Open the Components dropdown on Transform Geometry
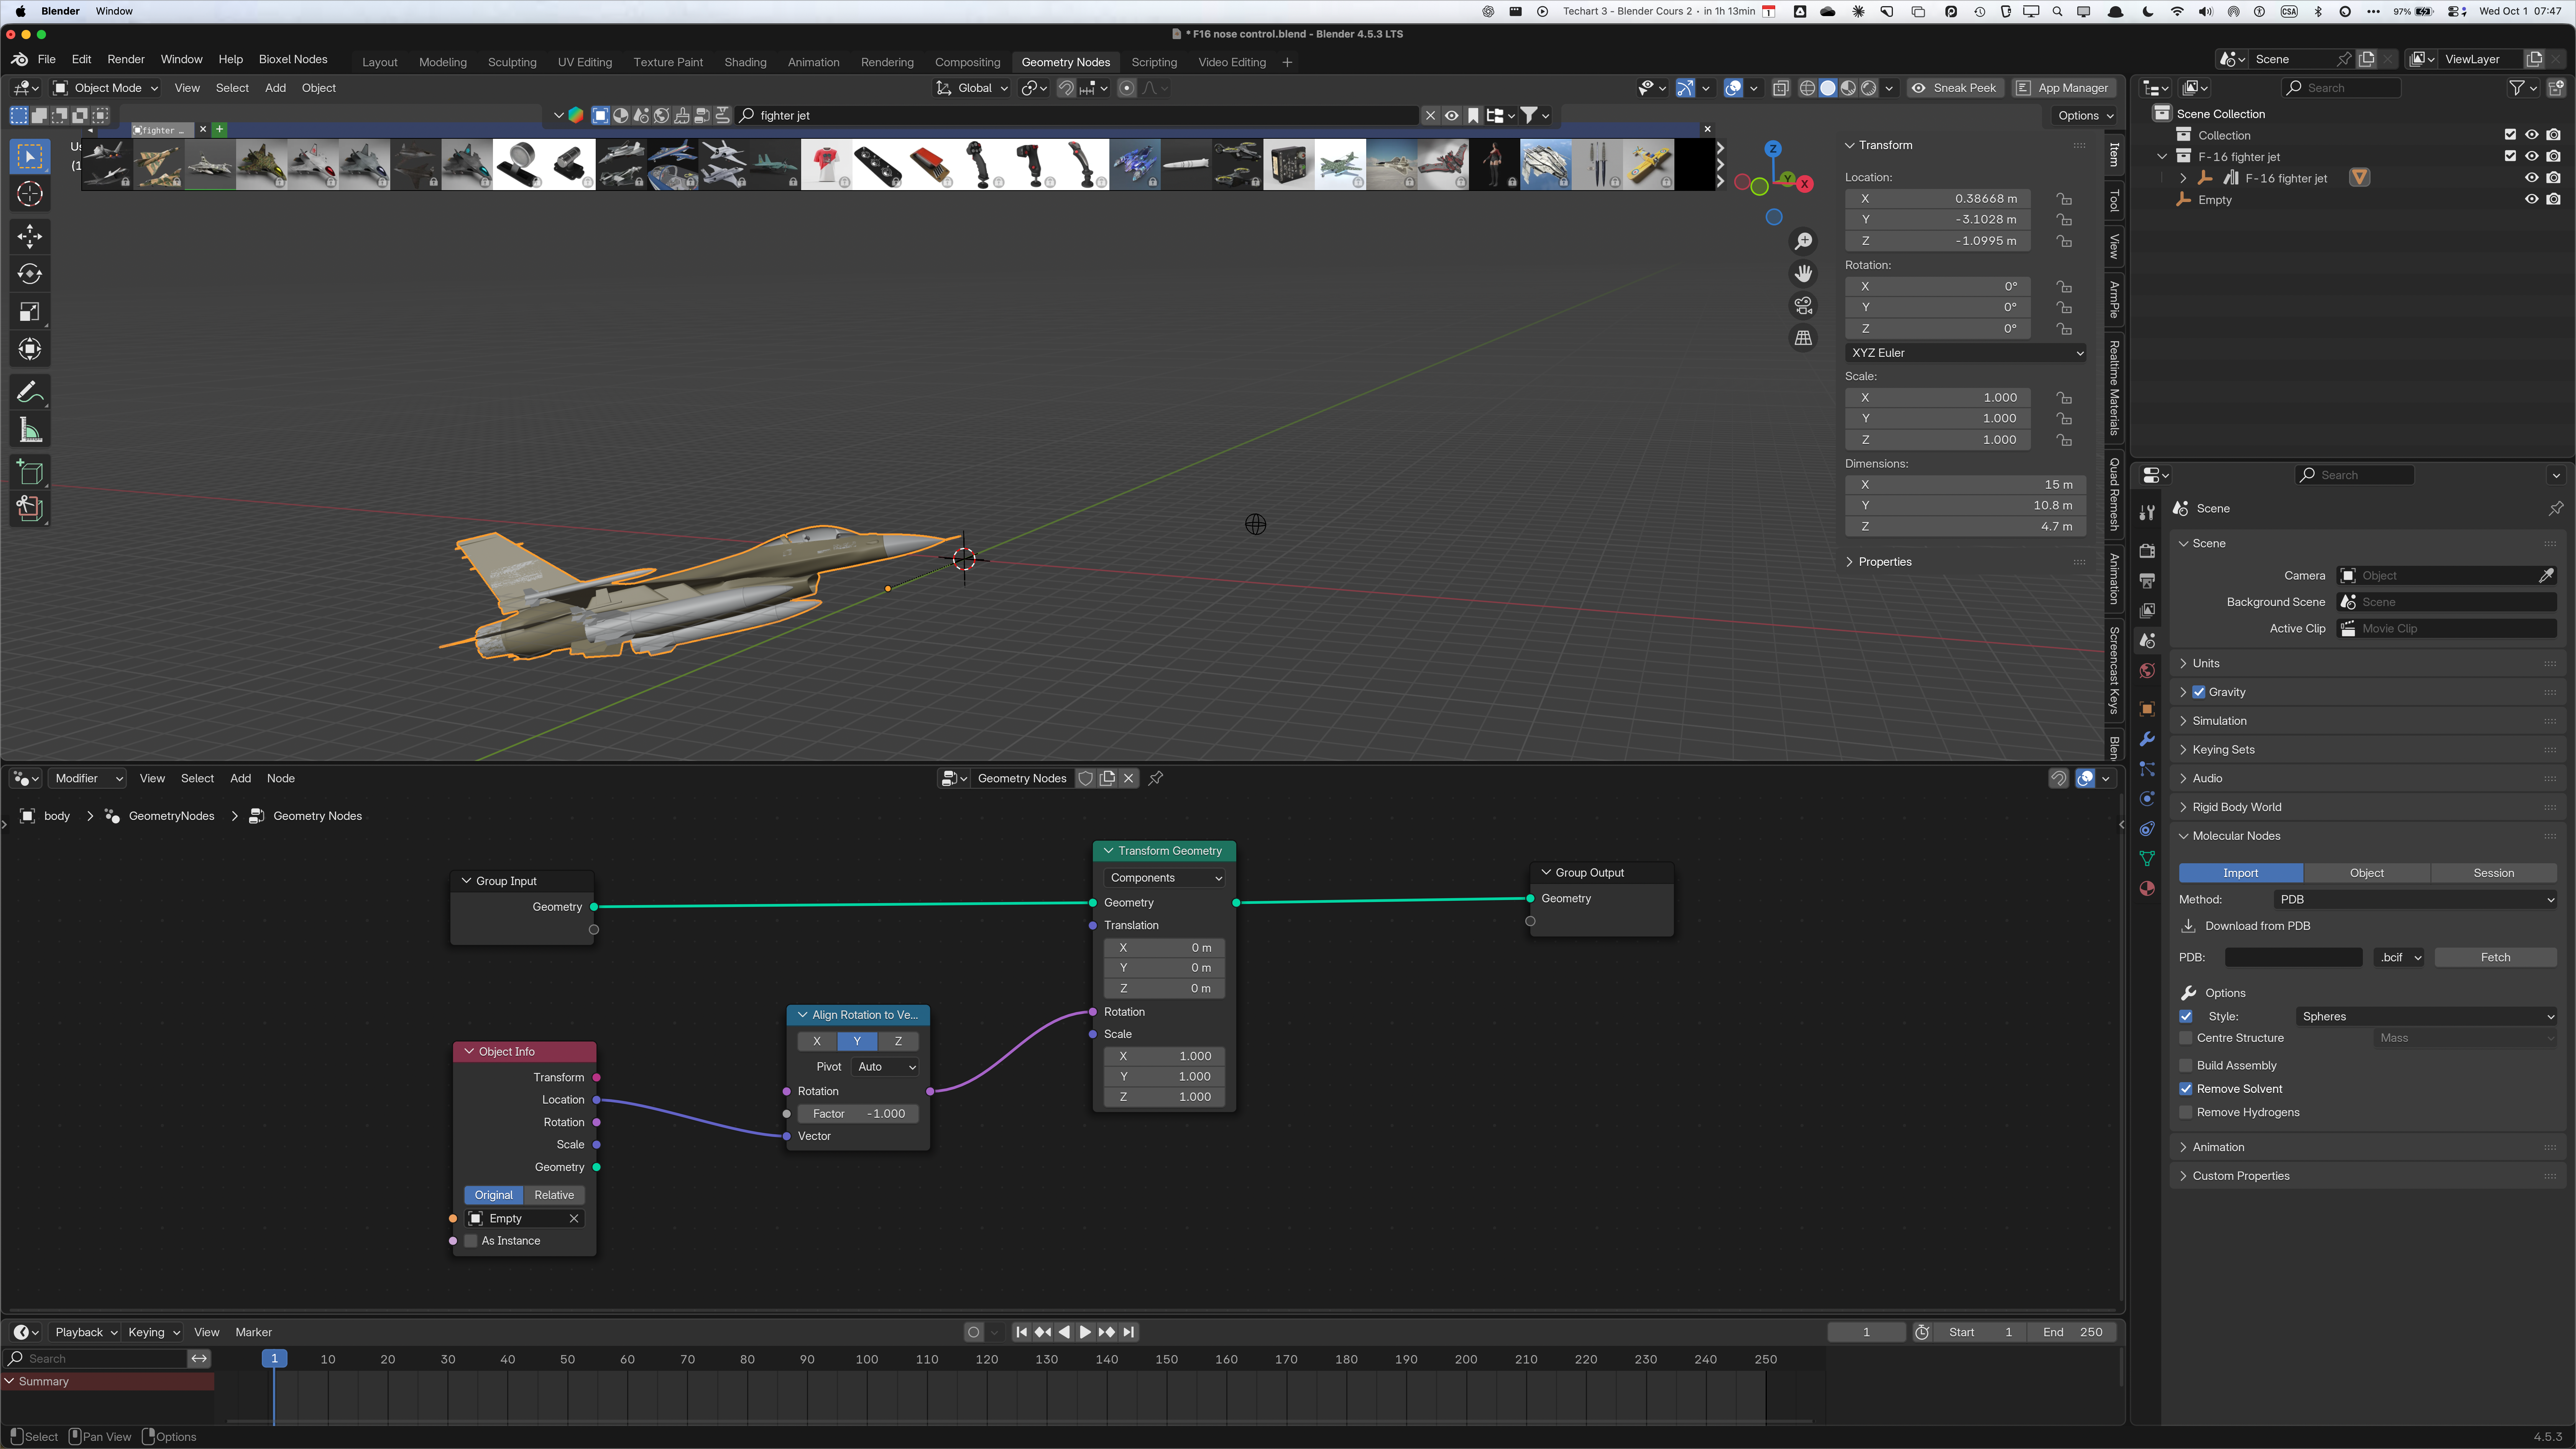This screenshot has width=2576, height=1449. coord(1165,878)
